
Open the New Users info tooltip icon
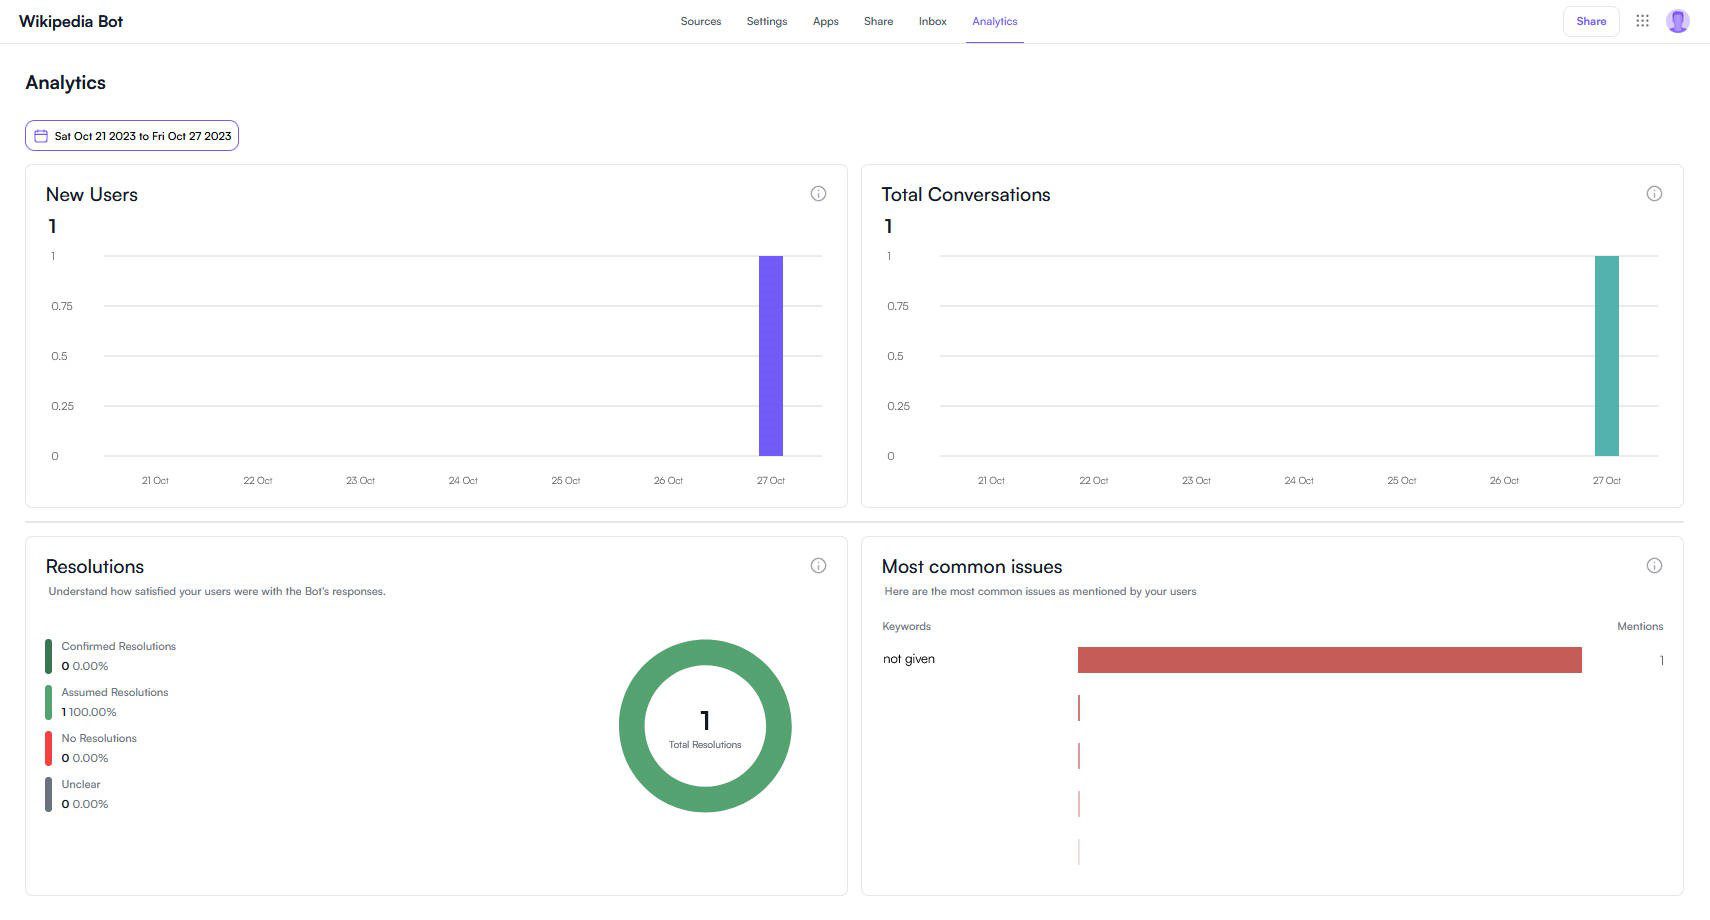pyautogui.click(x=818, y=193)
